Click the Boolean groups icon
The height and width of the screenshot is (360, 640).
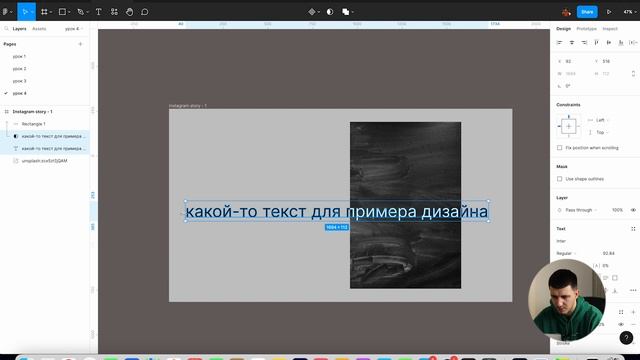point(346,12)
